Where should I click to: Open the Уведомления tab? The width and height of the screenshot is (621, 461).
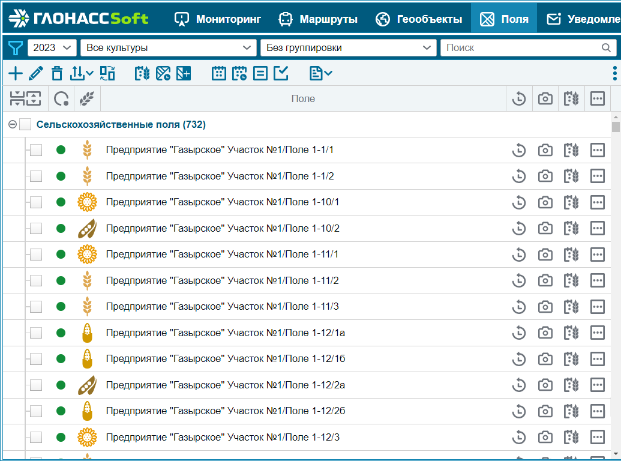tap(582, 19)
